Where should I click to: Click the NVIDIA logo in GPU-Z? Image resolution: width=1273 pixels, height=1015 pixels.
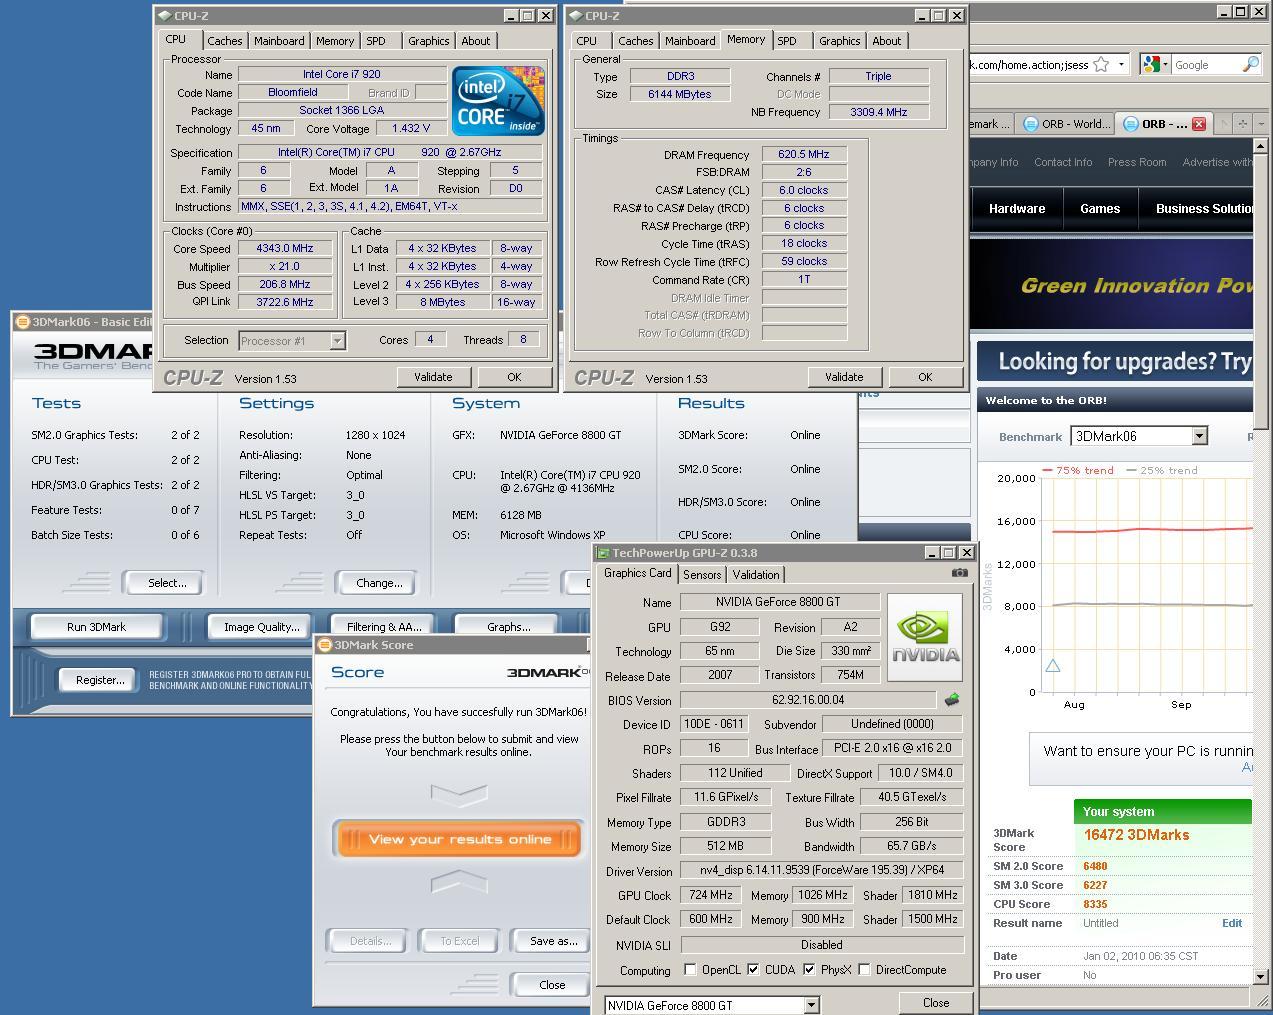click(925, 638)
